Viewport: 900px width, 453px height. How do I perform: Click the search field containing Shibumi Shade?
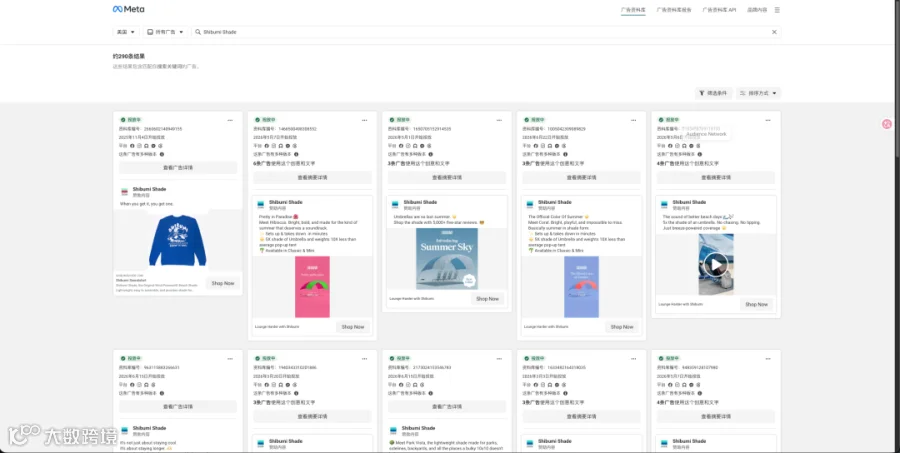click(486, 32)
